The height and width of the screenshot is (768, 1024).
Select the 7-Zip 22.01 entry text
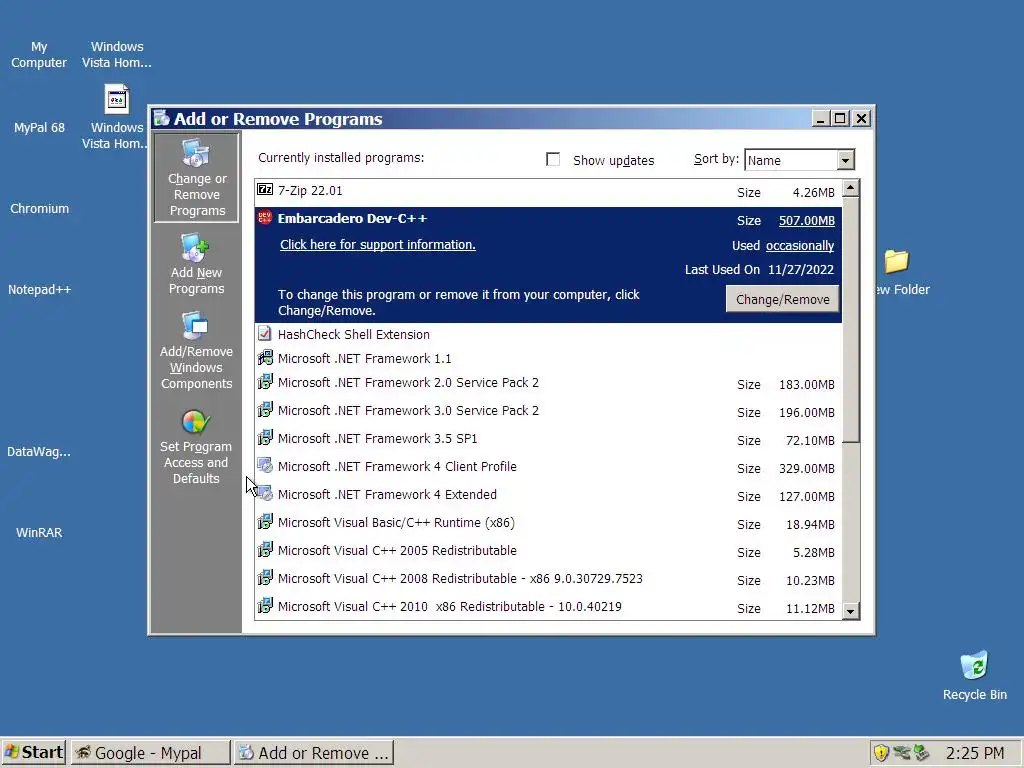pos(310,191)
